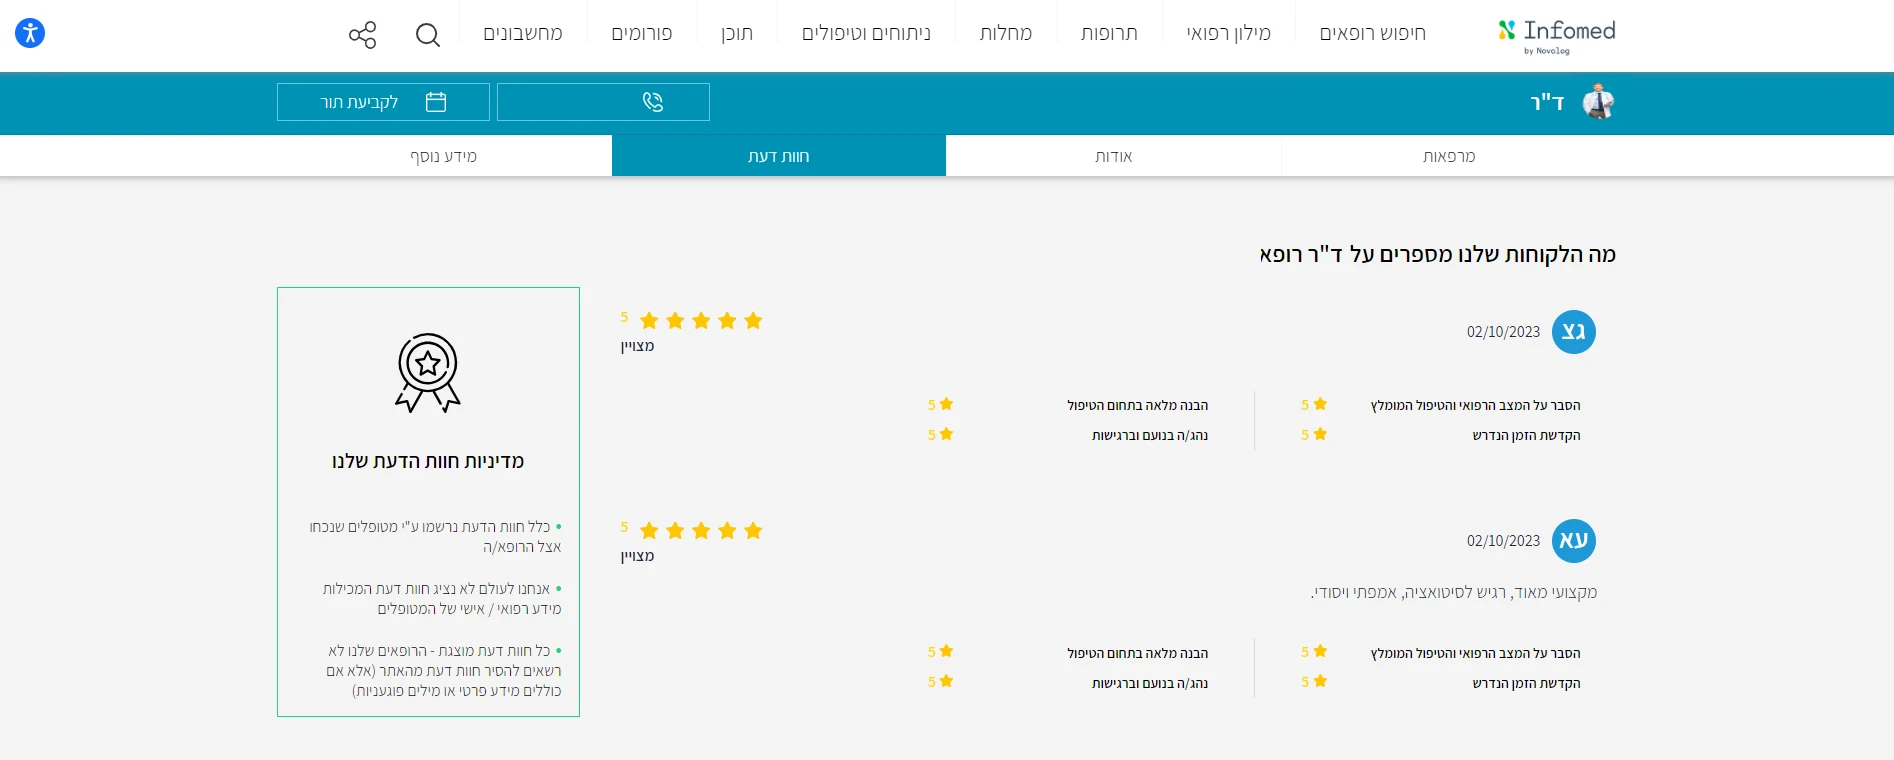Click second review's מצויין rating label

(x=637, y=556)
